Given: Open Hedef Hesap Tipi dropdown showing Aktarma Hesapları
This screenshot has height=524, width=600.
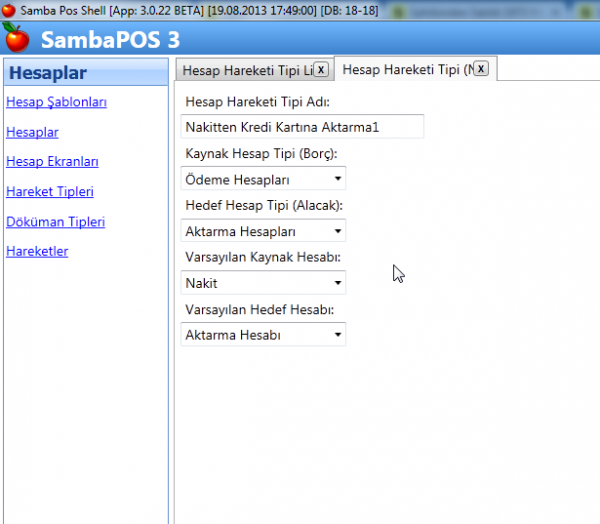Looking at the screenshot, I should [264, 231].
